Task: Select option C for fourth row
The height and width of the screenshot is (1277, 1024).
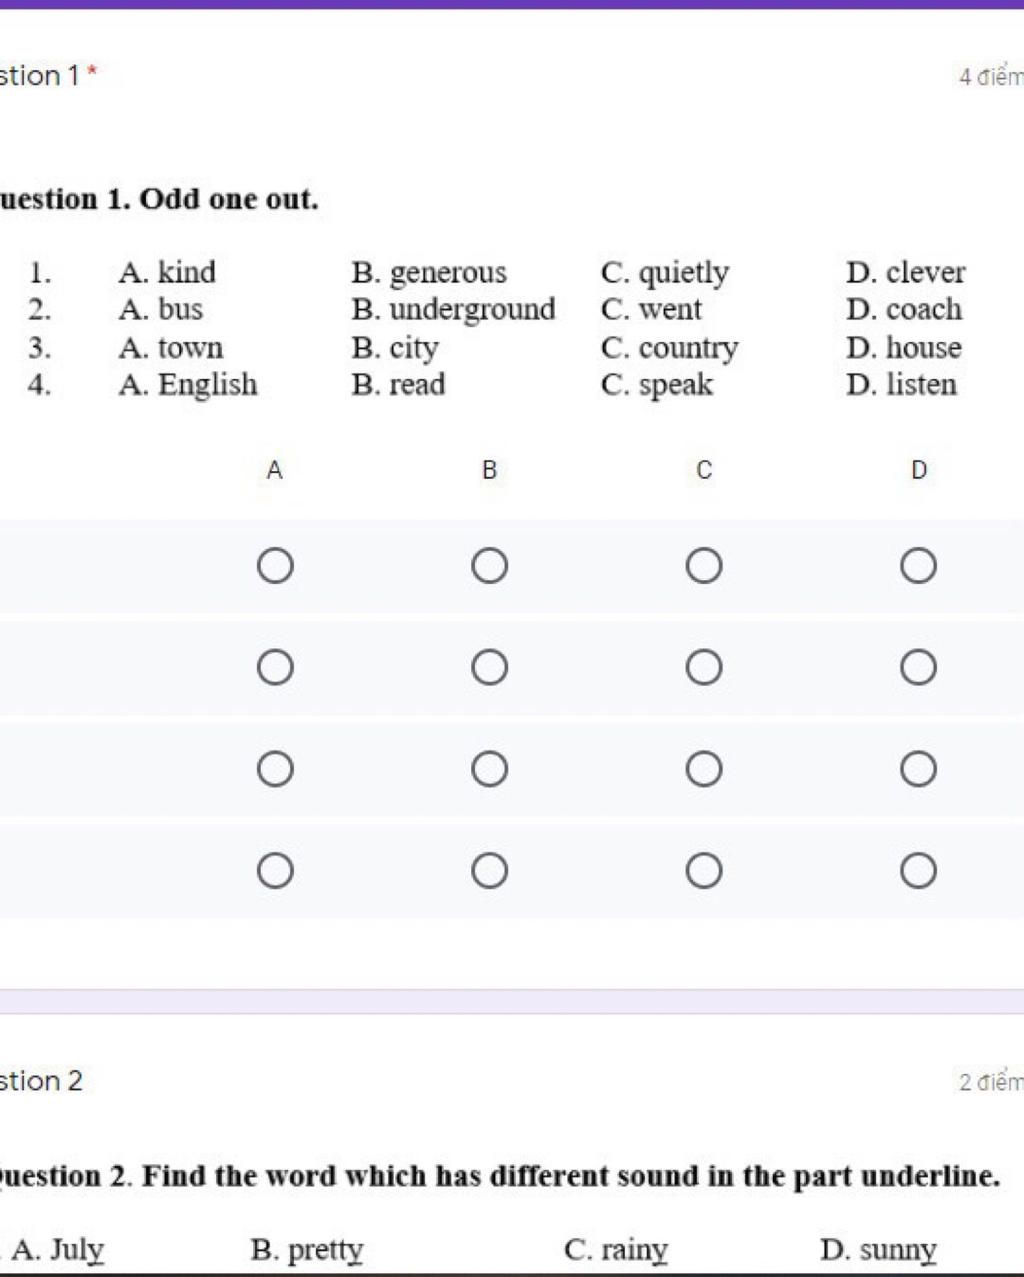Action: [x=704, y=871]
